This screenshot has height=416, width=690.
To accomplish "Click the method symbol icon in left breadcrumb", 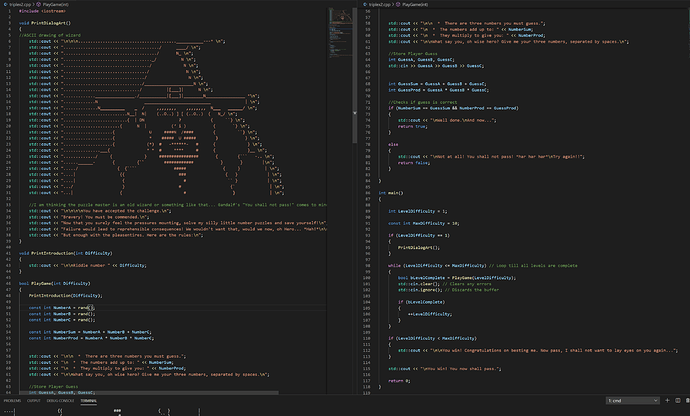I will [x=39, y=4].
